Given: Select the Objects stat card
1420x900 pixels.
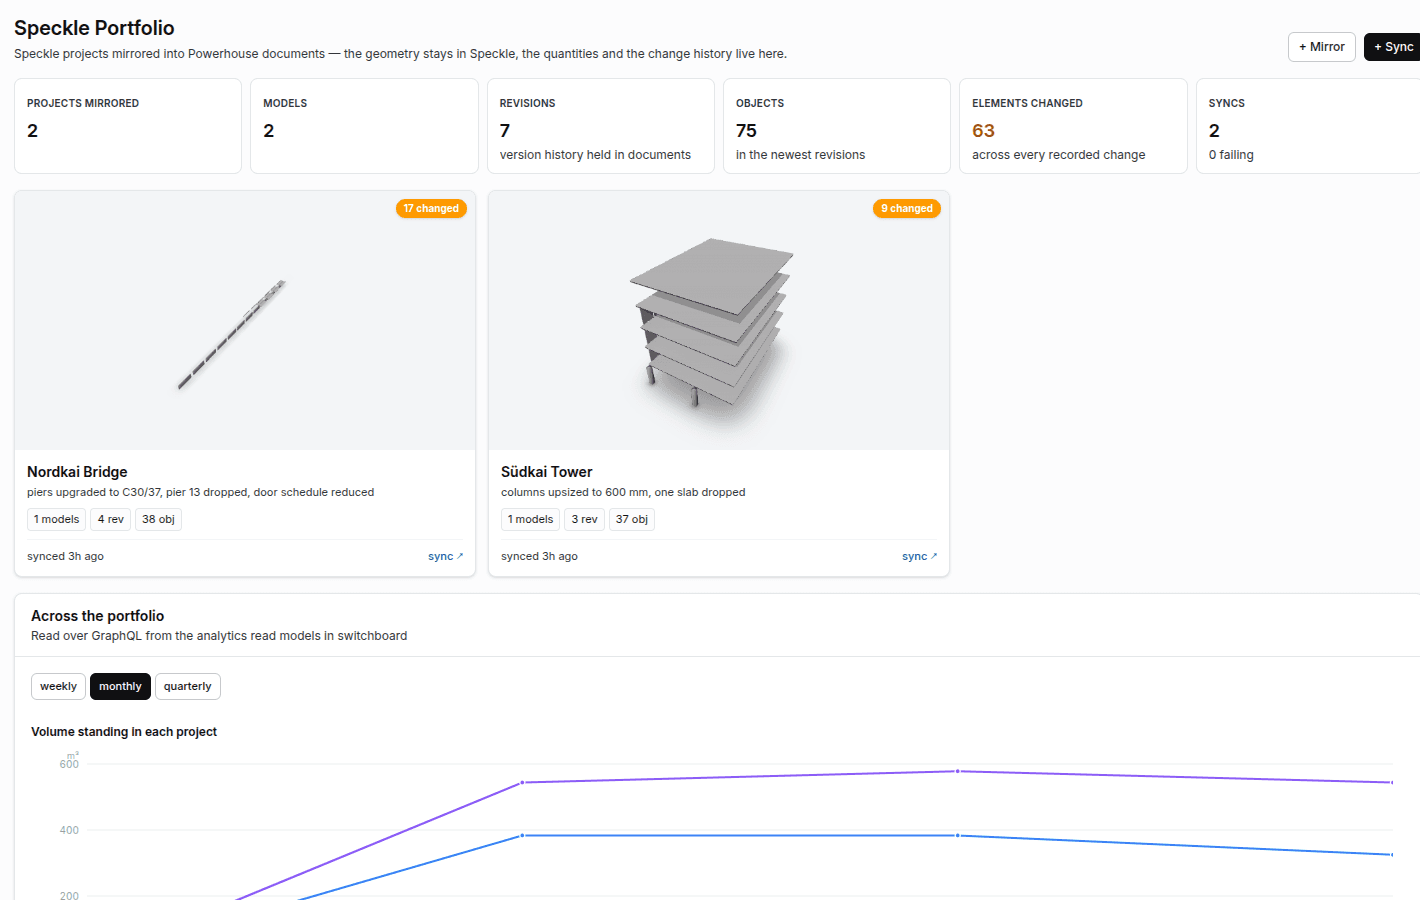Looking at the screenshot, I should tap(837, 126).
